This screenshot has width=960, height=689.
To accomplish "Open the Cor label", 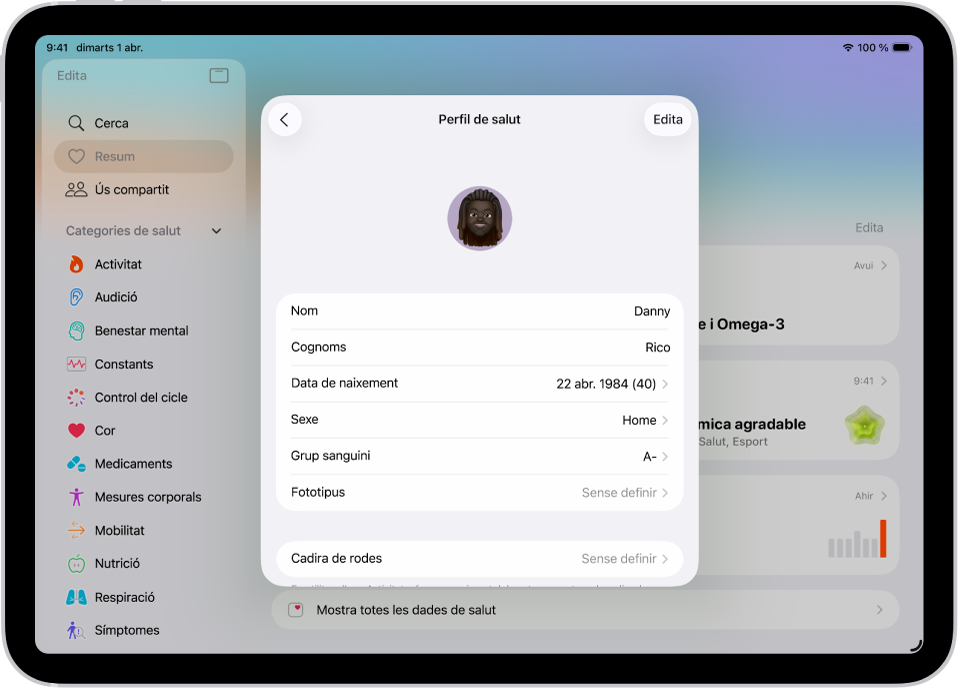I will coord(105,431).
